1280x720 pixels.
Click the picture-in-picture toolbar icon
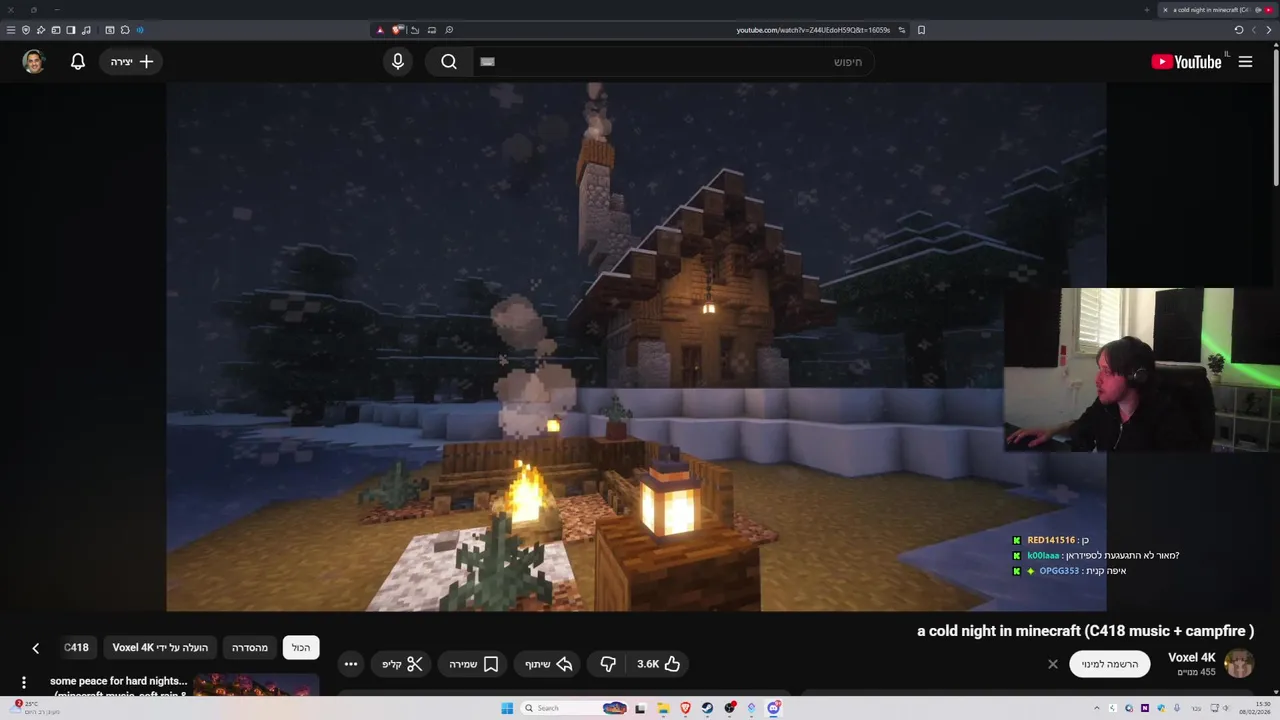(432, 30)
